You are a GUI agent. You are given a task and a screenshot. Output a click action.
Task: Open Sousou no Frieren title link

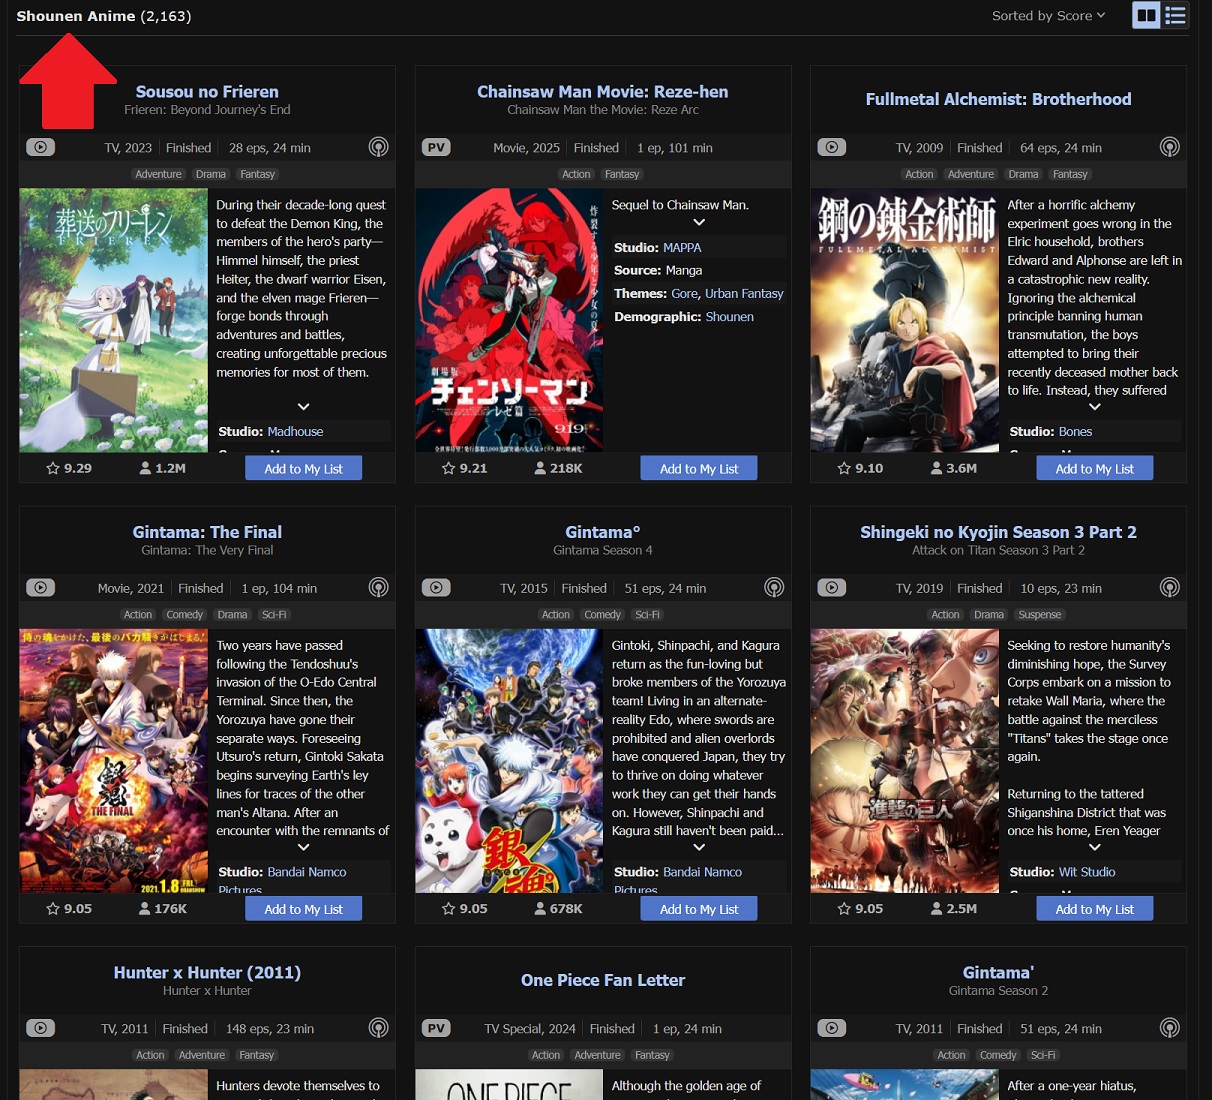207,91
